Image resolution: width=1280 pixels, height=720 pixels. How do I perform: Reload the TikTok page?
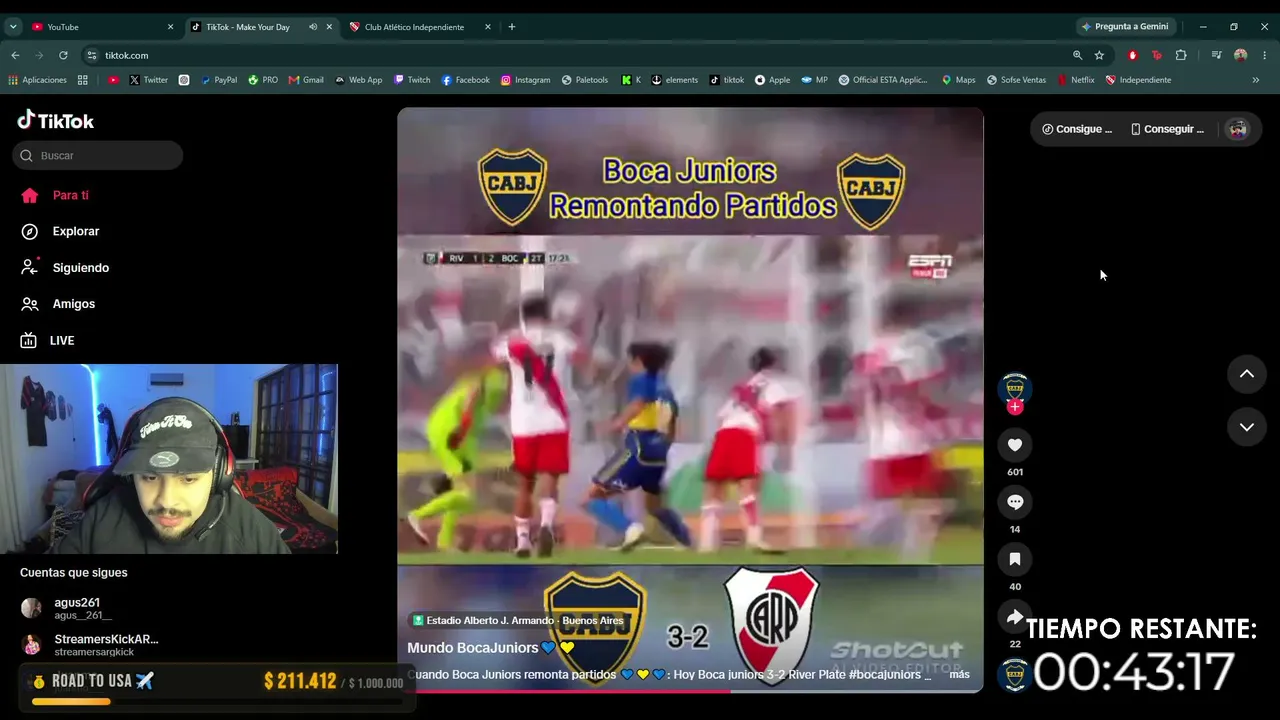pos(63,55)
